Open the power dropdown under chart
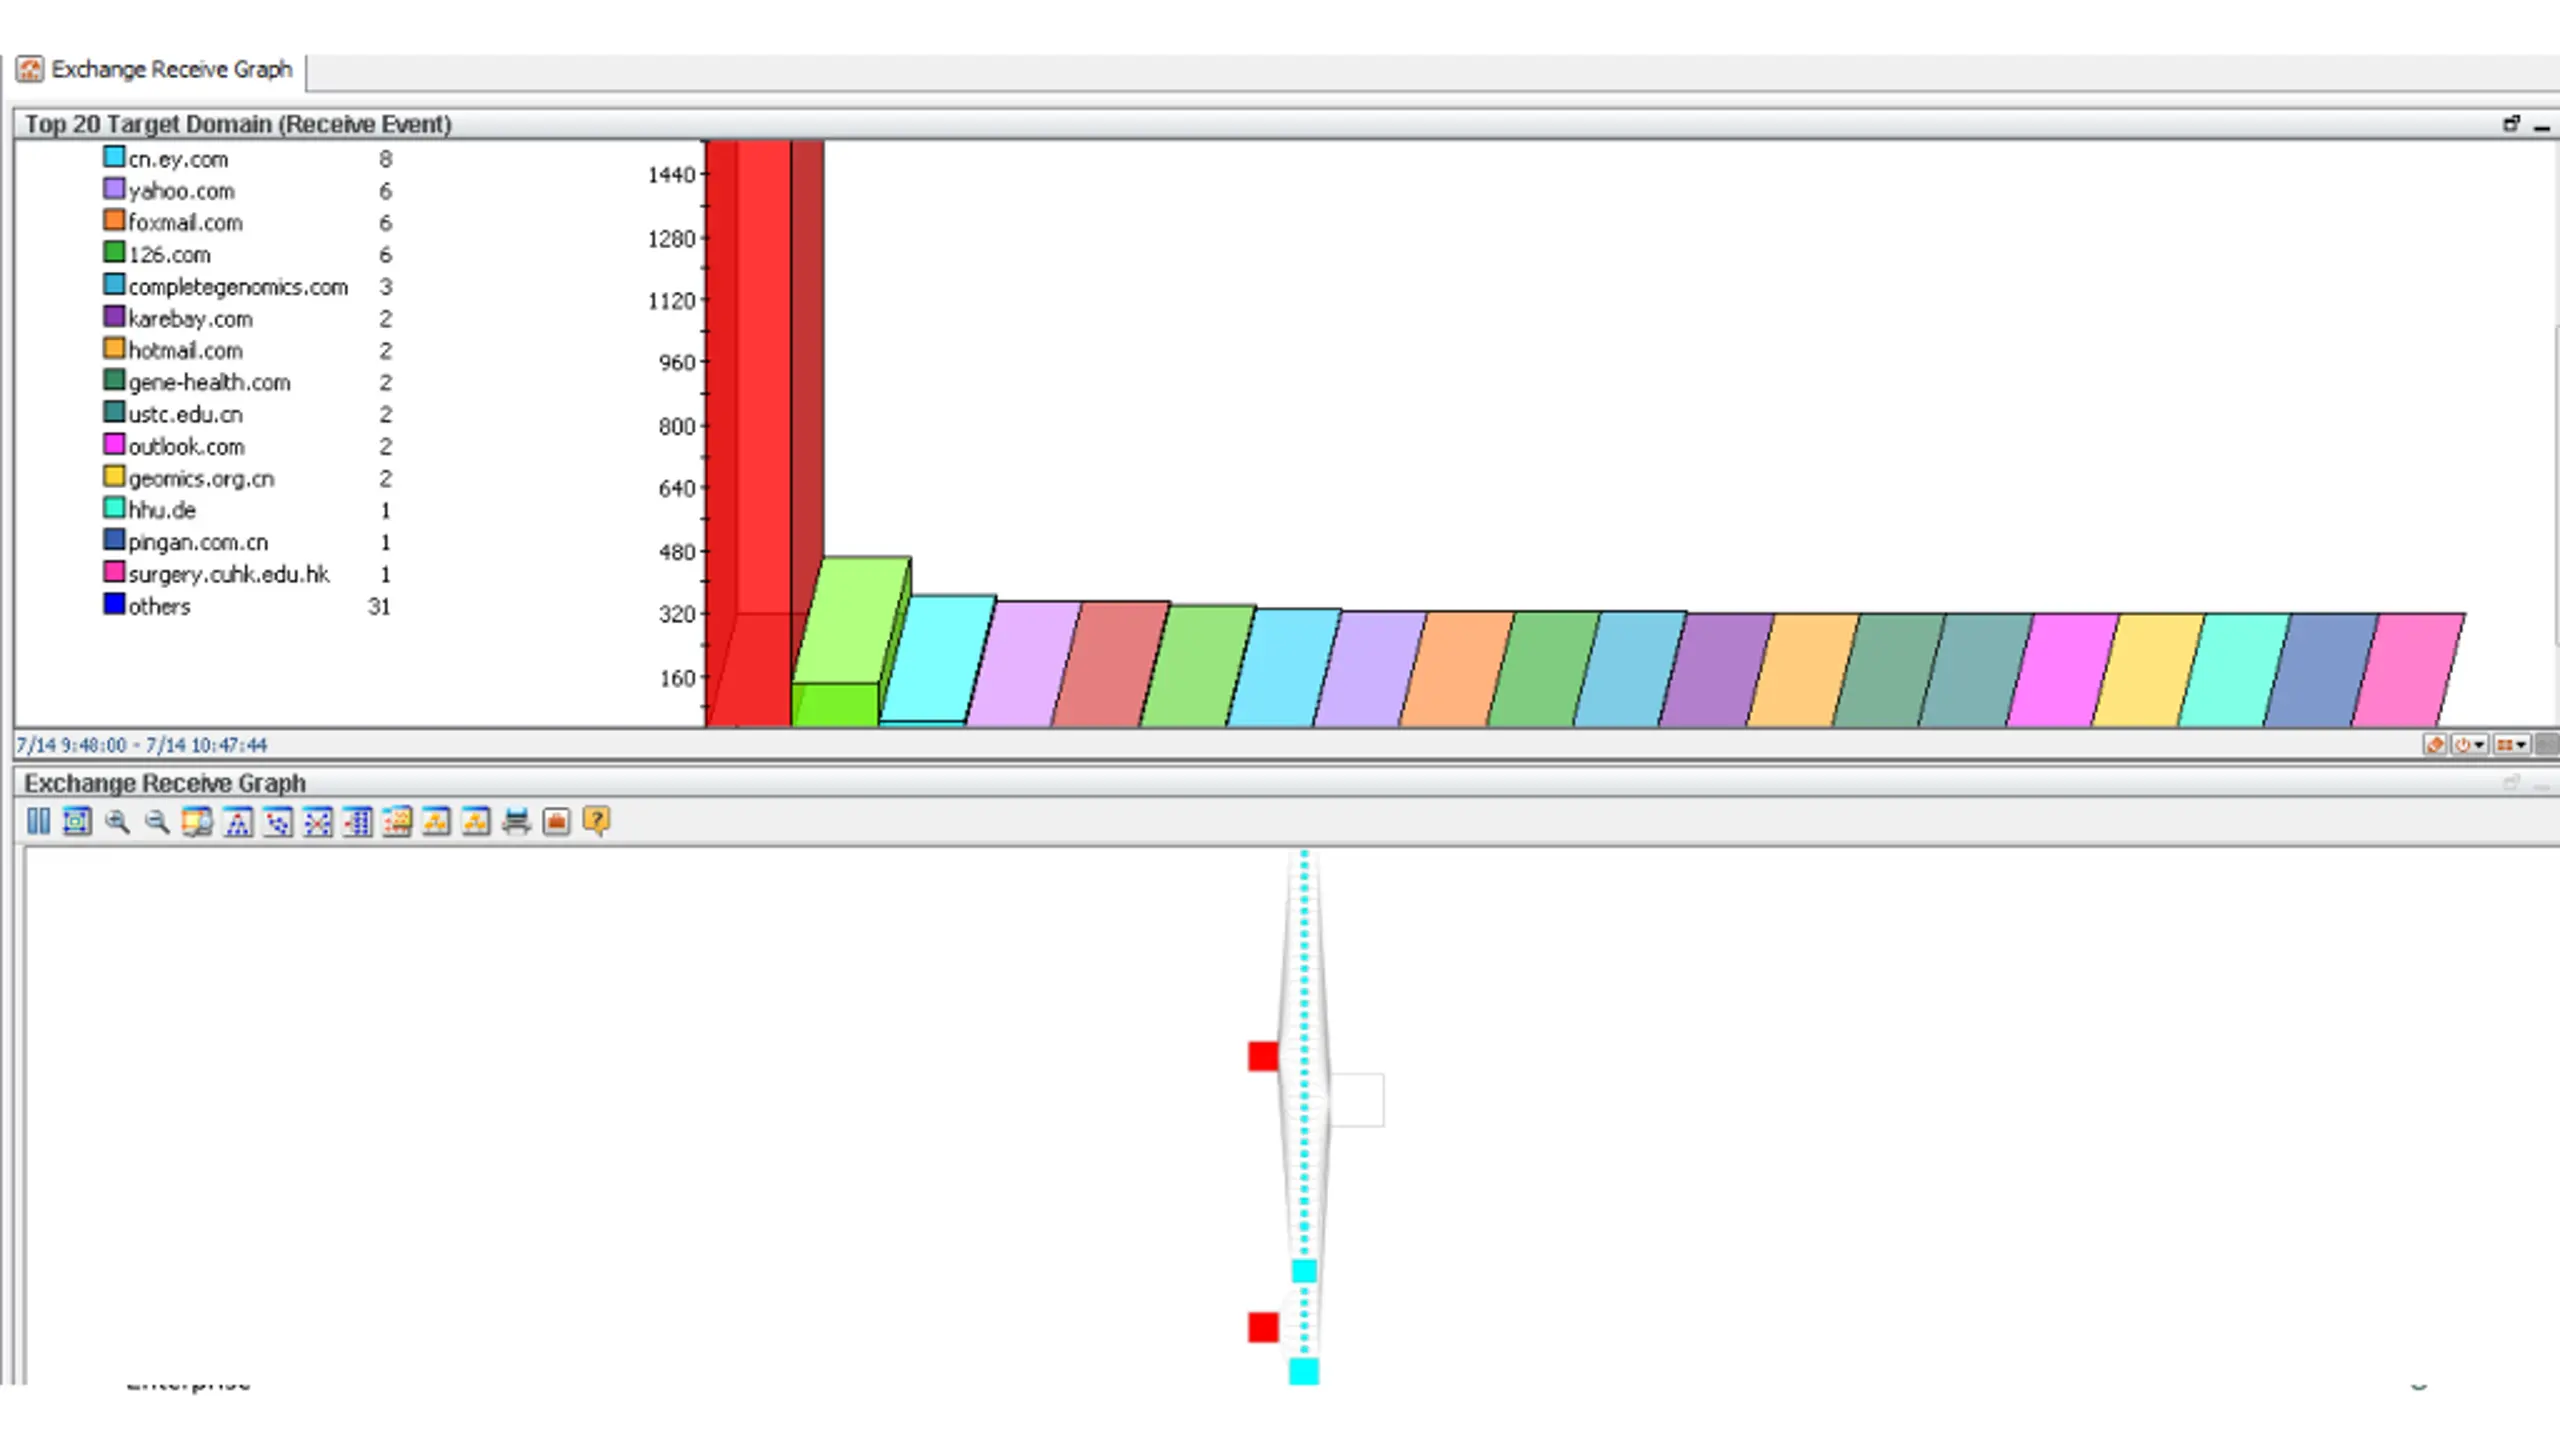Screen dimensions: 2560x1440 (x=2470, y=745)
